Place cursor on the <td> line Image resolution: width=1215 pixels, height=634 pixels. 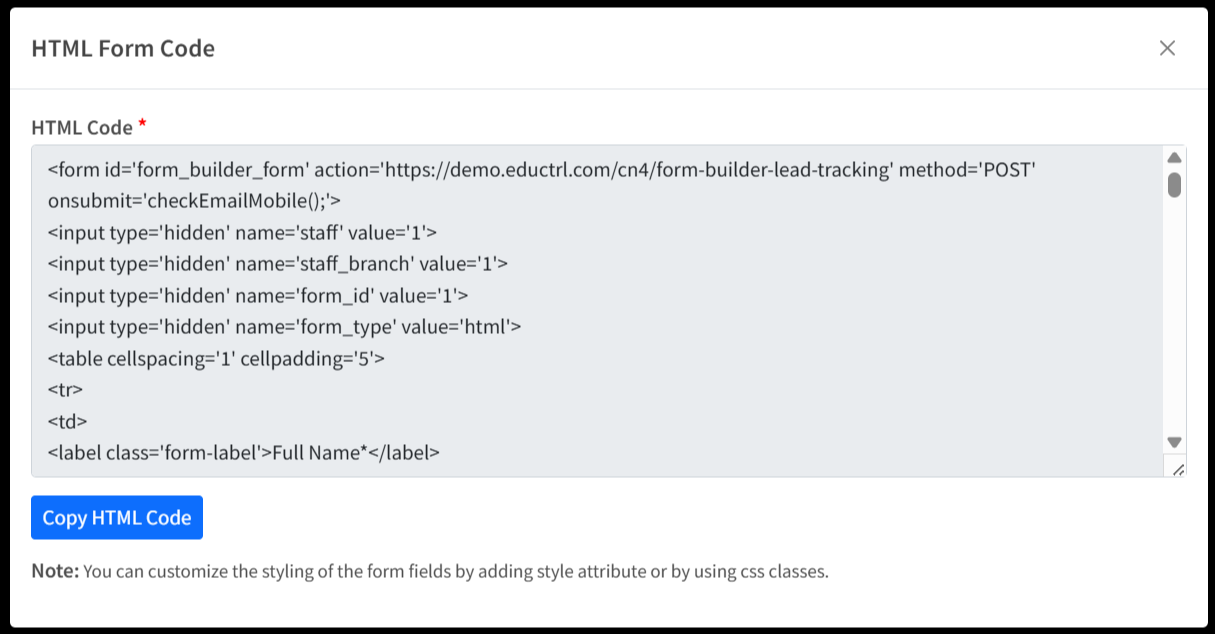68,421
